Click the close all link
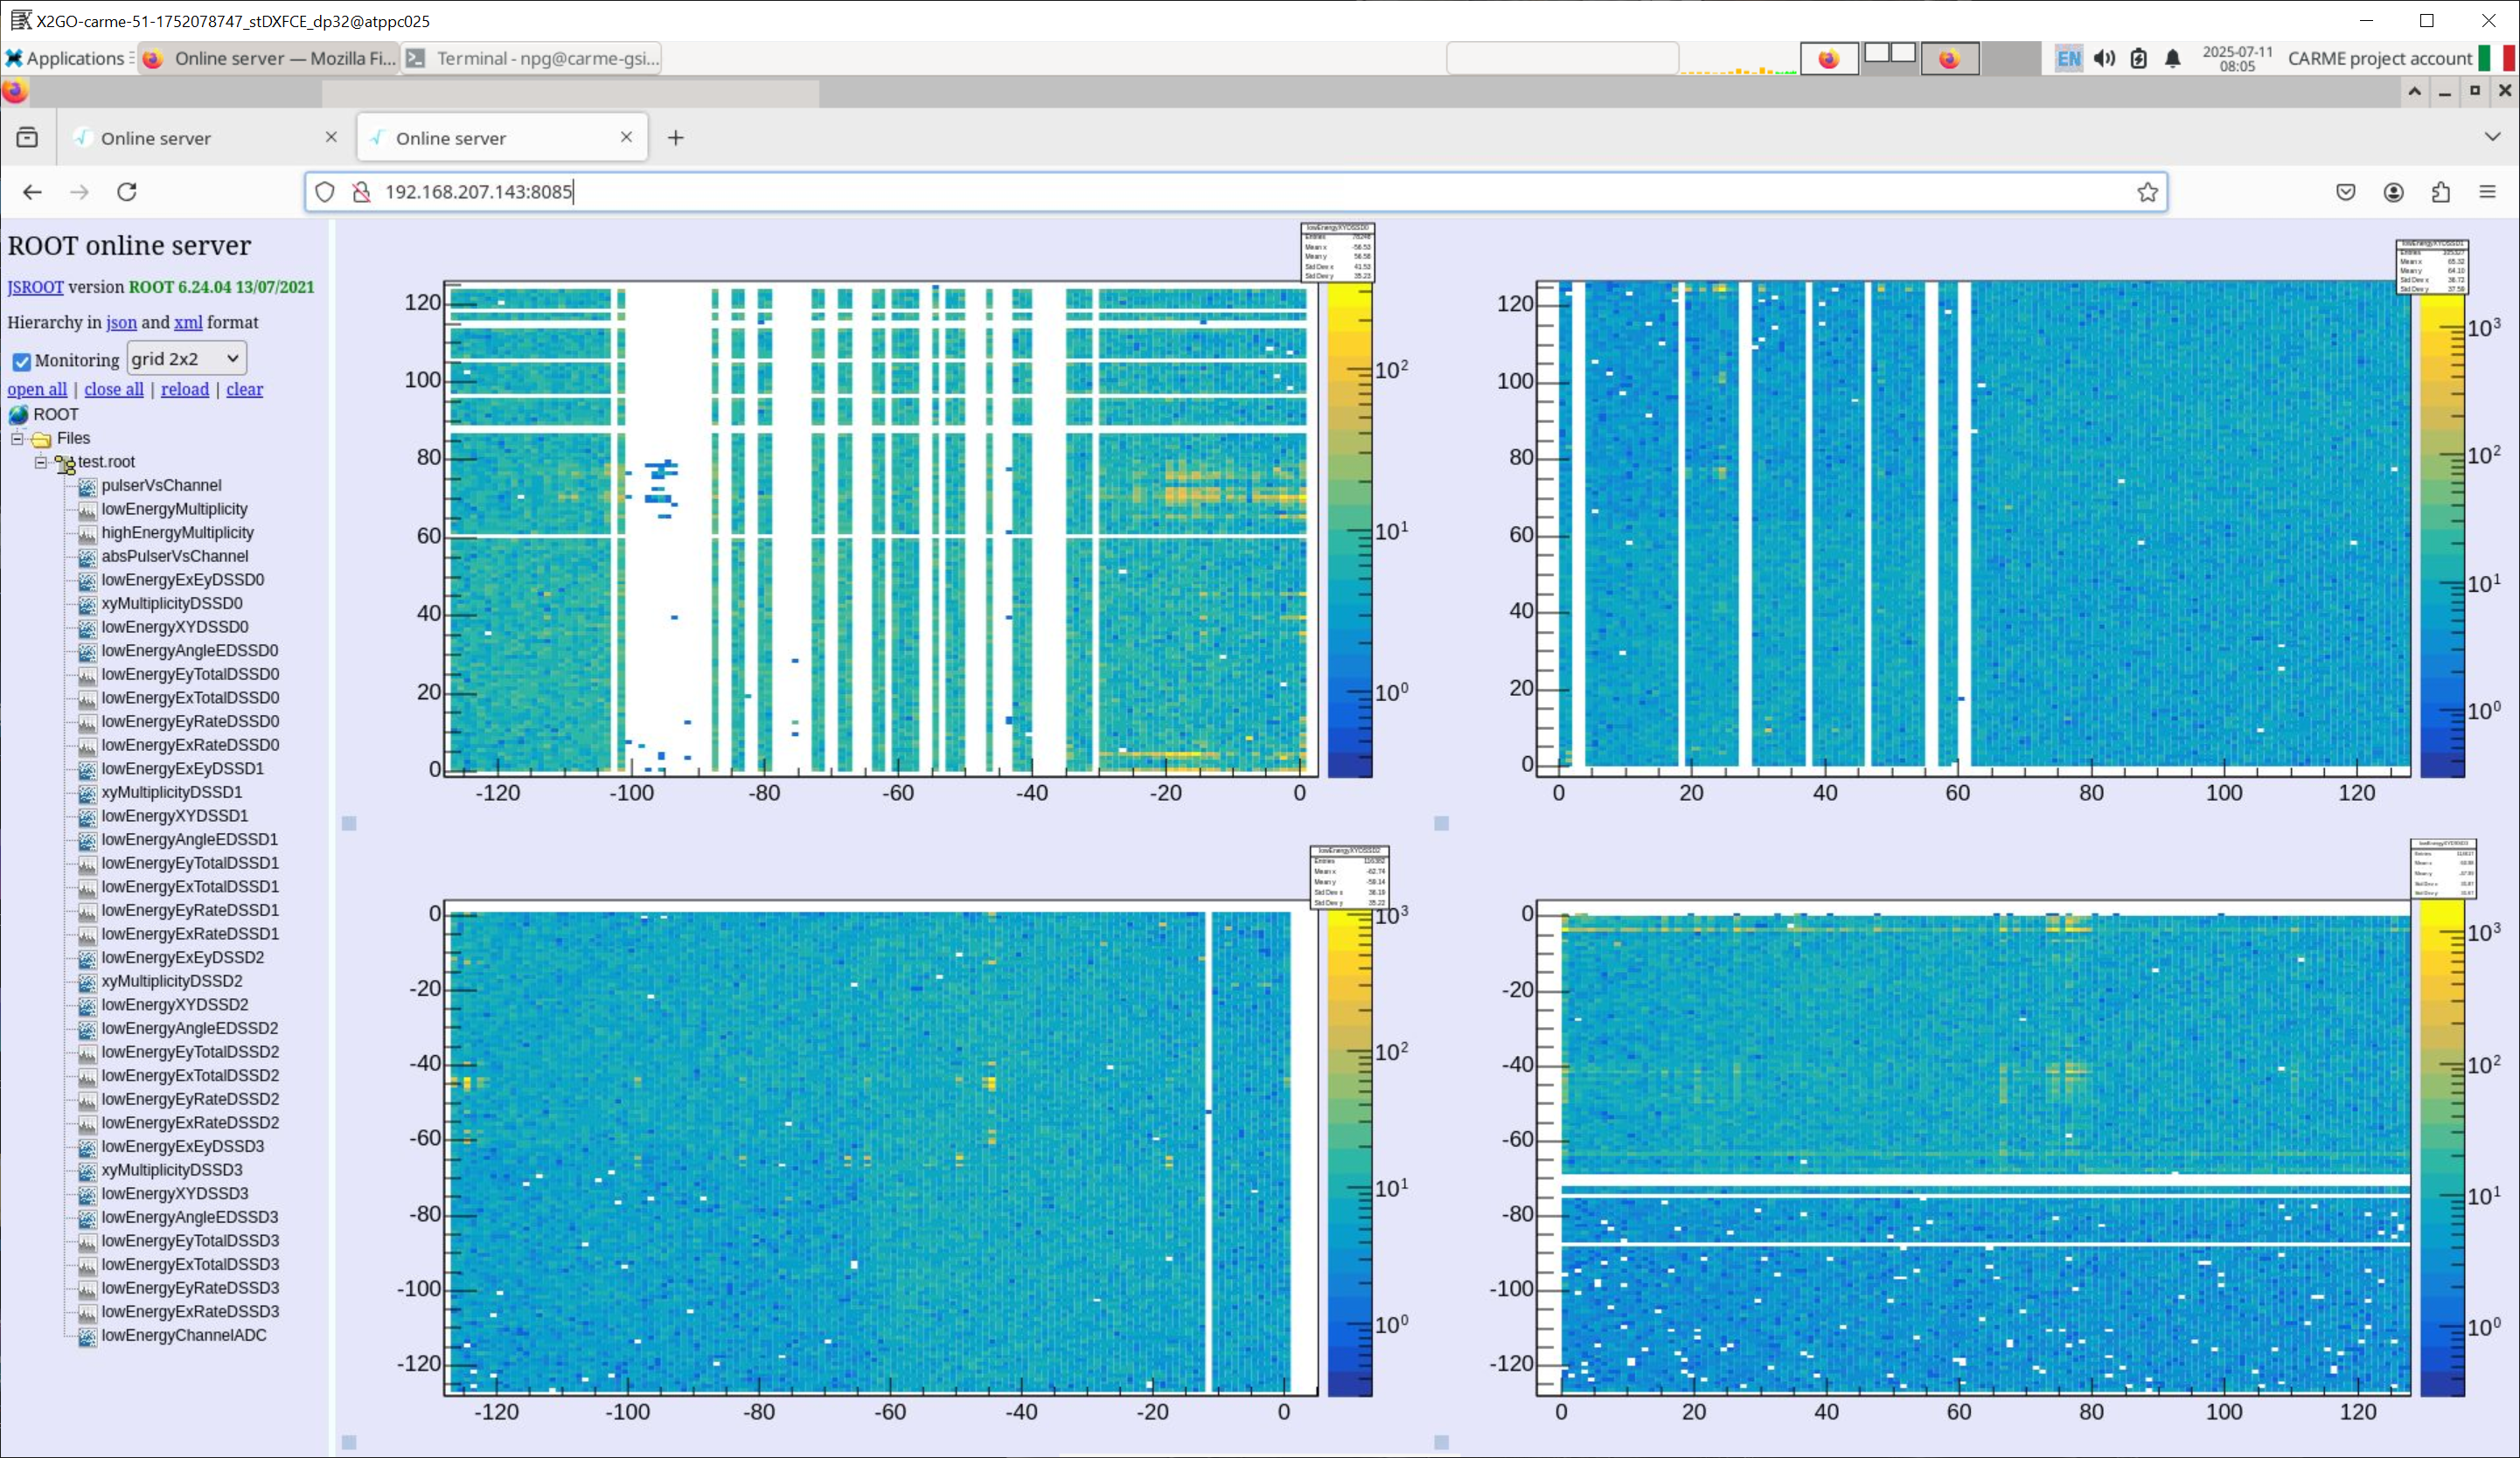 tap(114, 389)
